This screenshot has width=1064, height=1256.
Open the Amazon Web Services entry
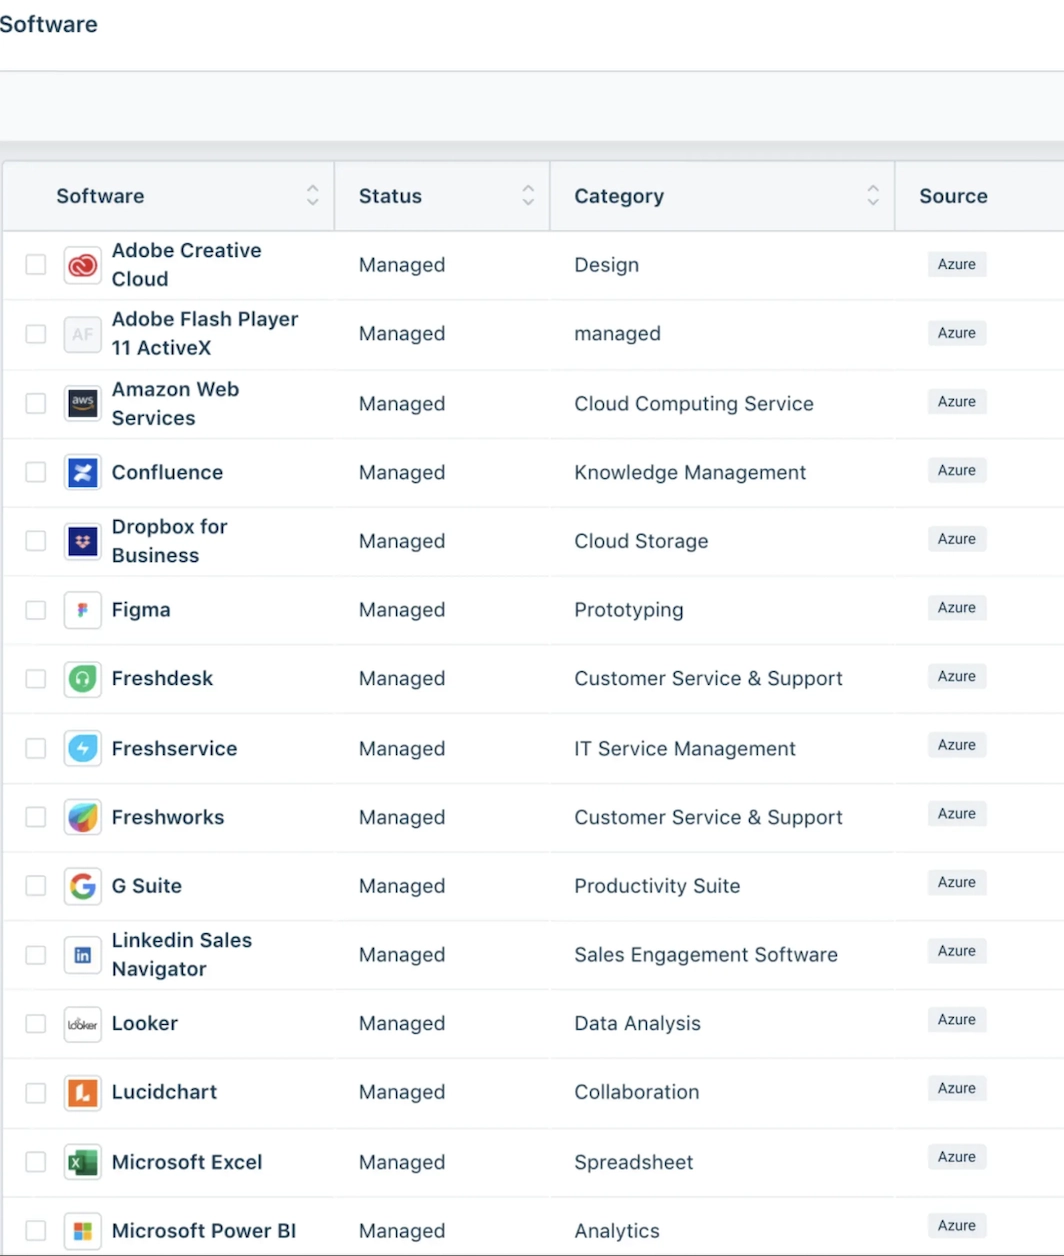(175, 403)
